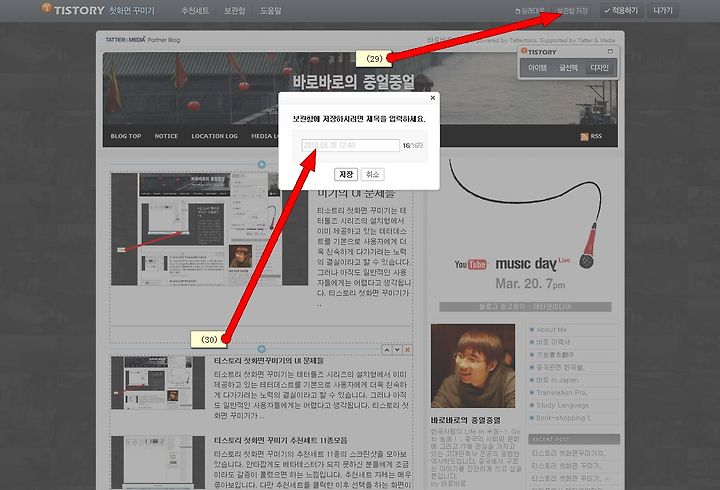Select the 디자인 tab in TISTORY panel
The image size is (720, 490).
click(x=599, y=68)
